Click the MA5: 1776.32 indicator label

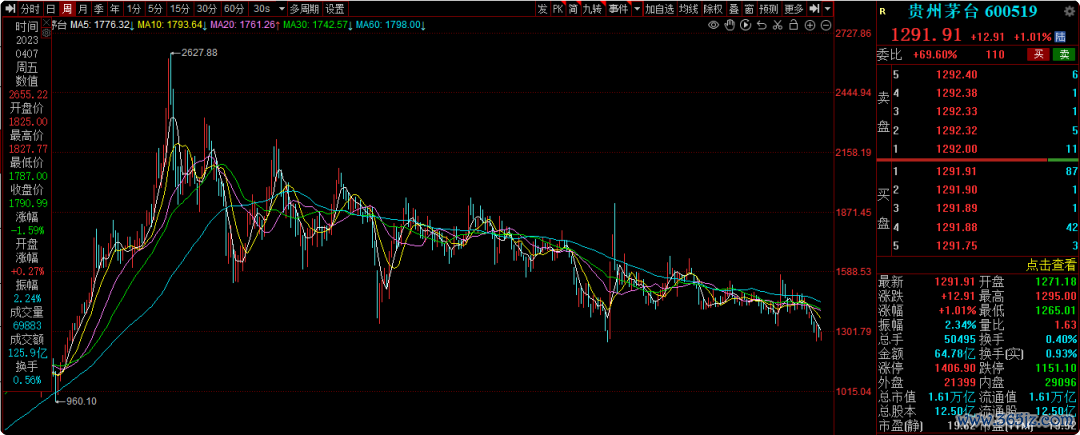point(100,25)
